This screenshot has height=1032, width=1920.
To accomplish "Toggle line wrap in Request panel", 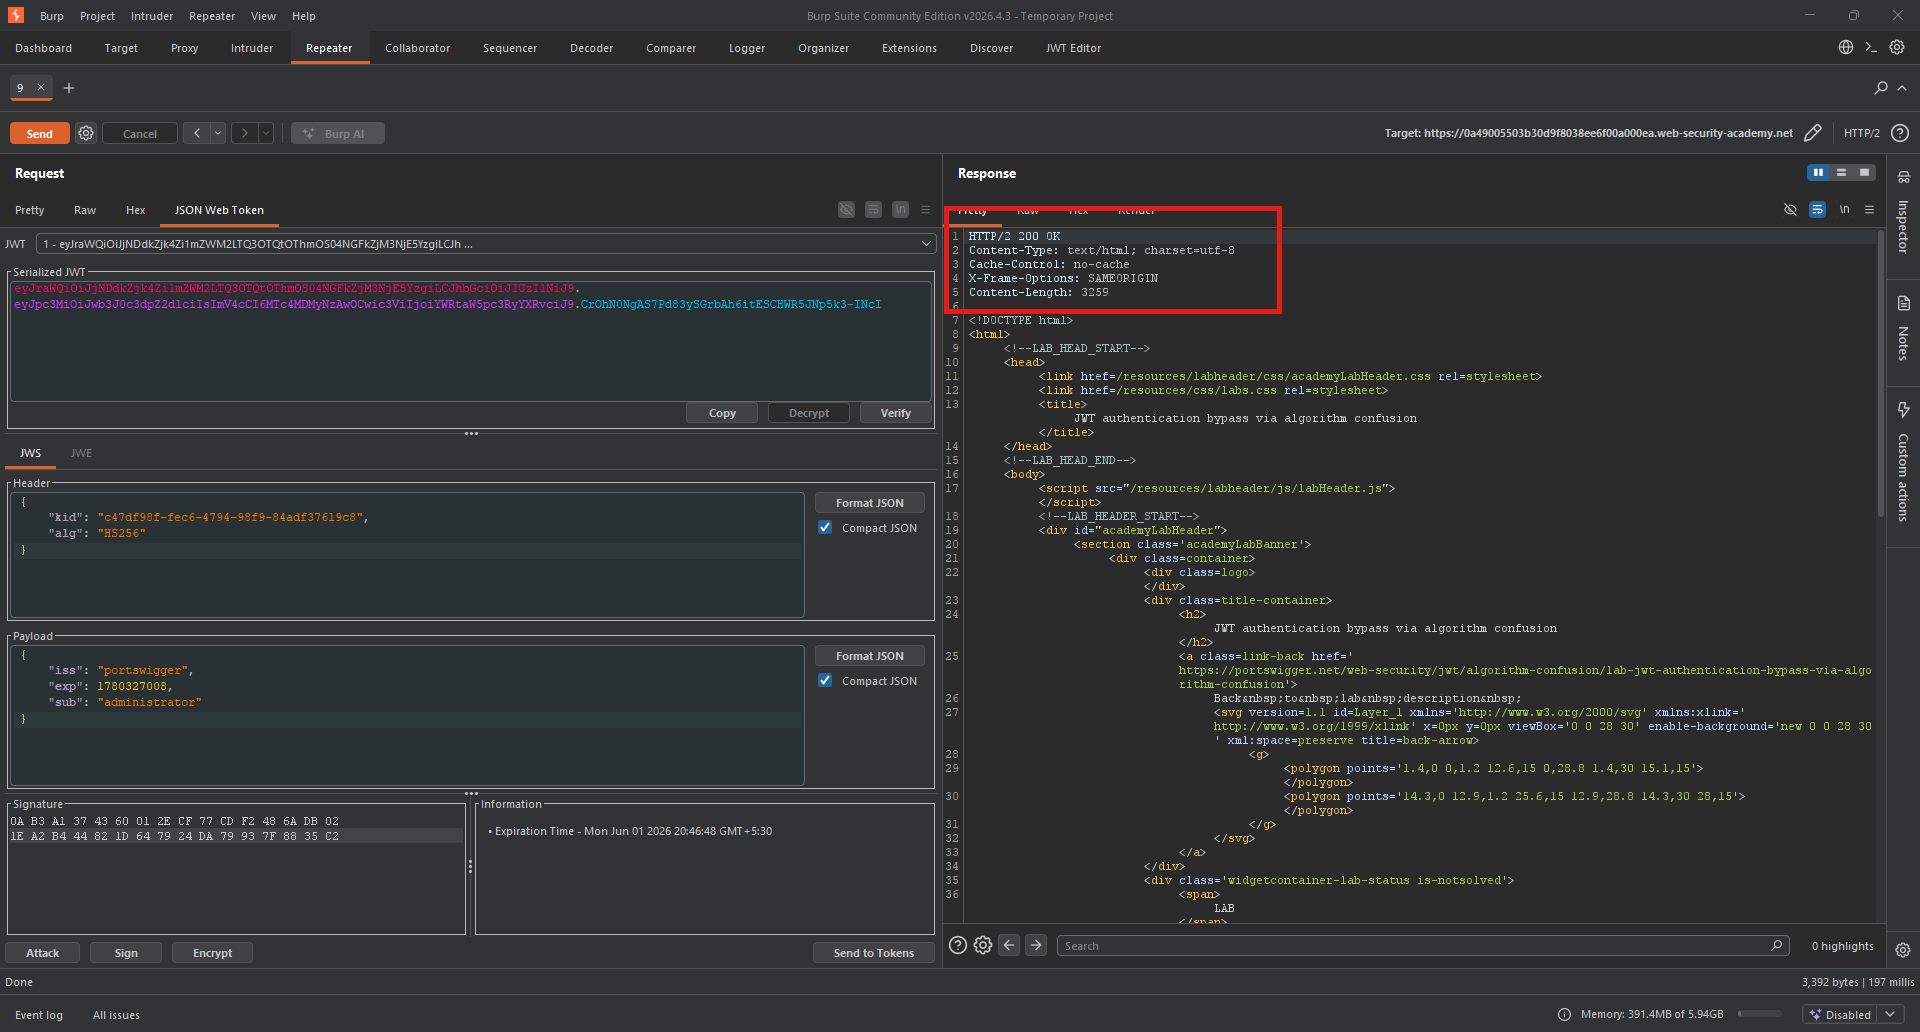I will [x=873, y=209].
